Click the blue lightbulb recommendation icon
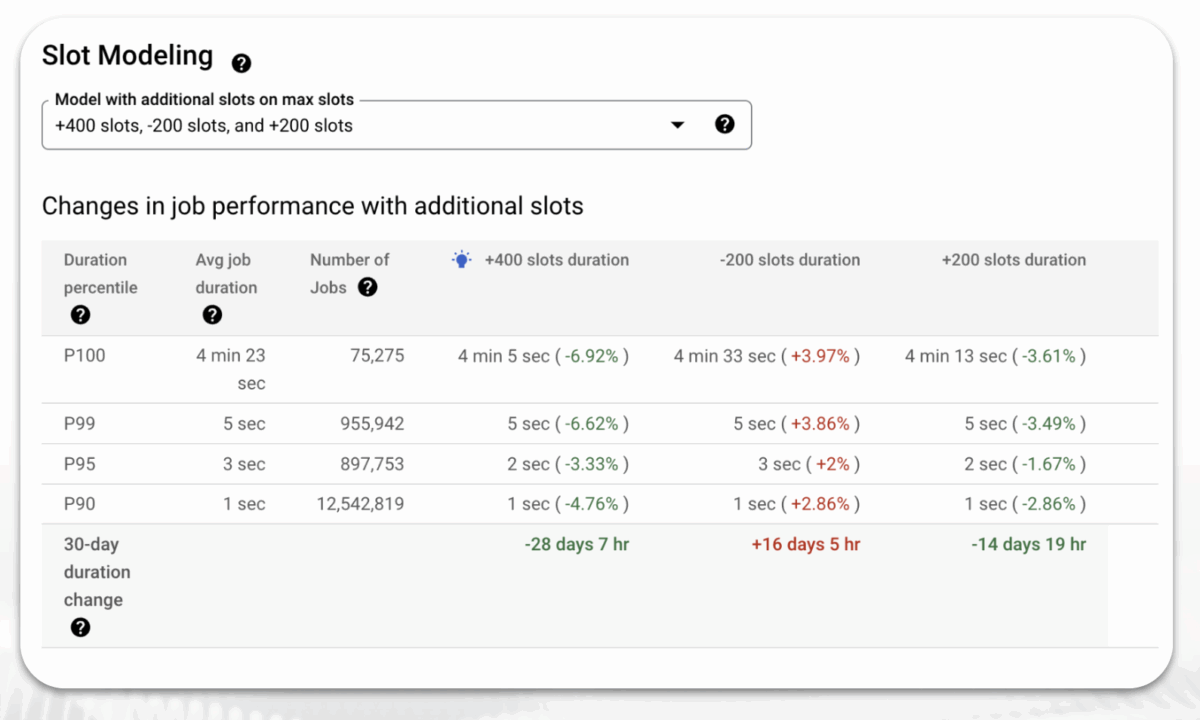Screen dimensions: 1200x720 (x=461, y=259)
